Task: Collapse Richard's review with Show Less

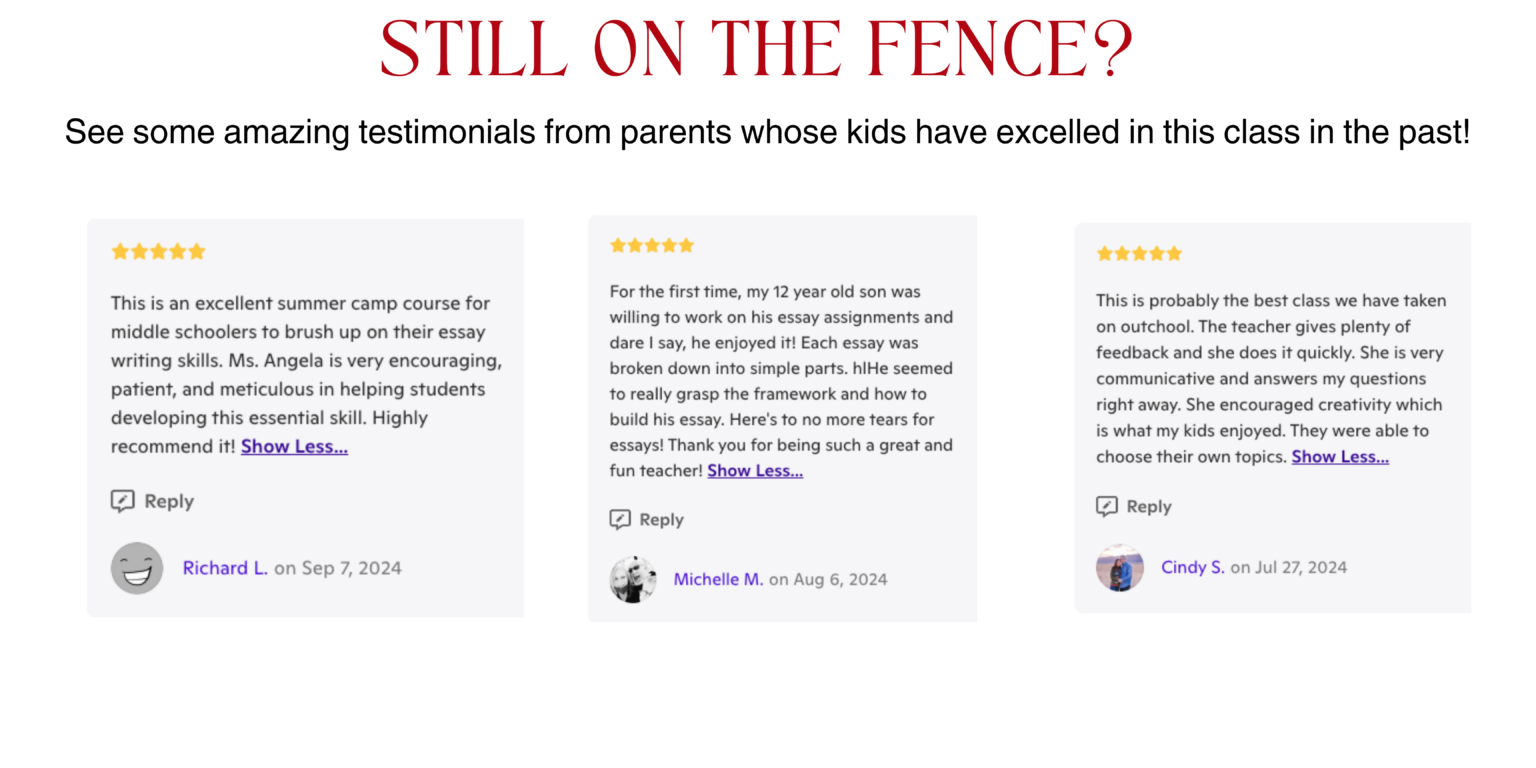Action: tap(294, 446)
